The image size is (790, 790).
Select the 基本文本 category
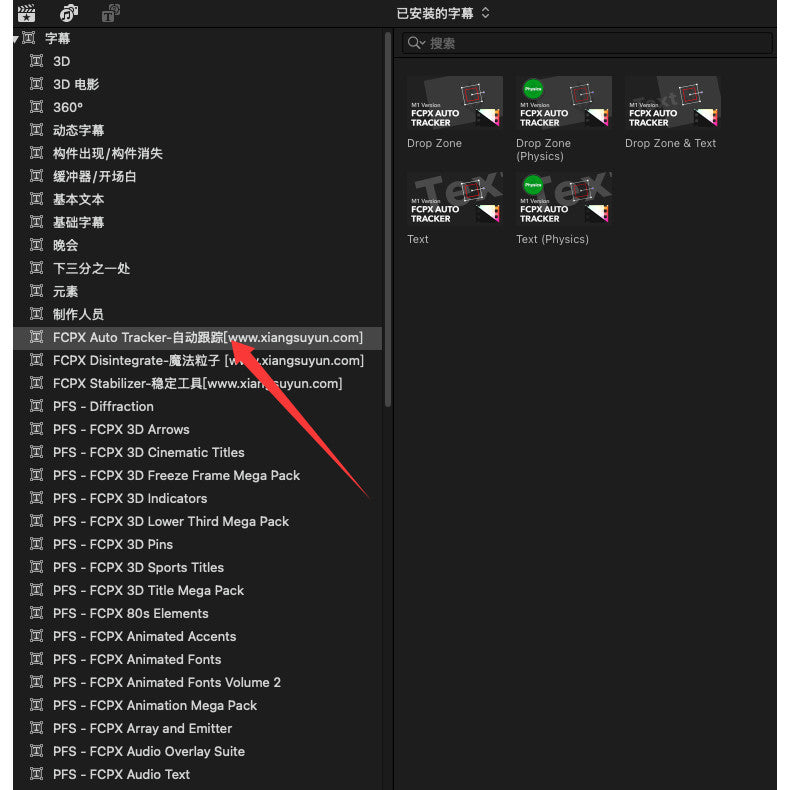coord(198,200)
